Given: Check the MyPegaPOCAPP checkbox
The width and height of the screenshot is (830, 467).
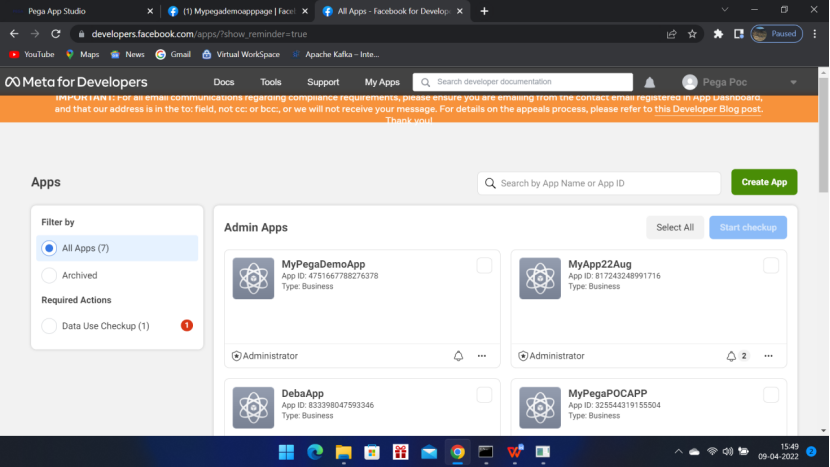Looking at the screenshot, I should click(x=771, y=394).
